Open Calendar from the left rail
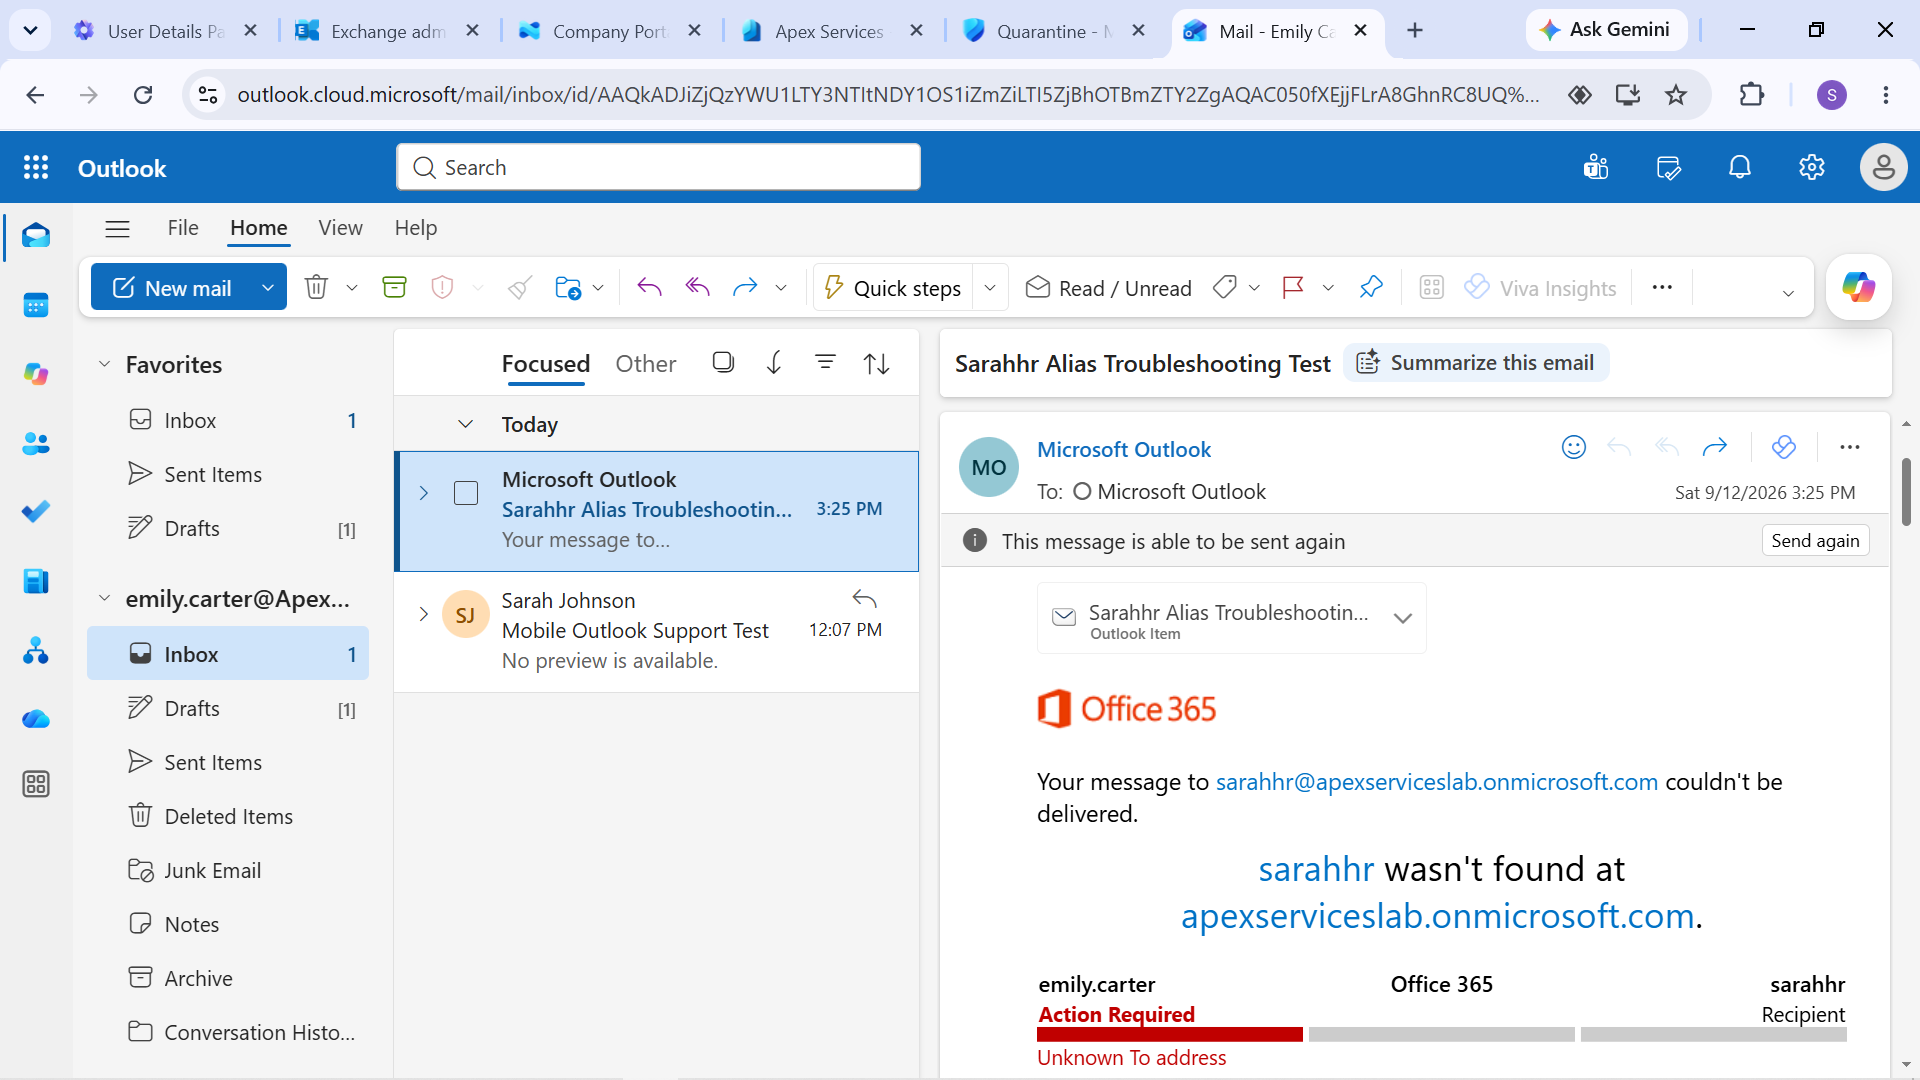Image resolution: width=1920 pixels, height=1080 pixels. (x=36, y=305)
